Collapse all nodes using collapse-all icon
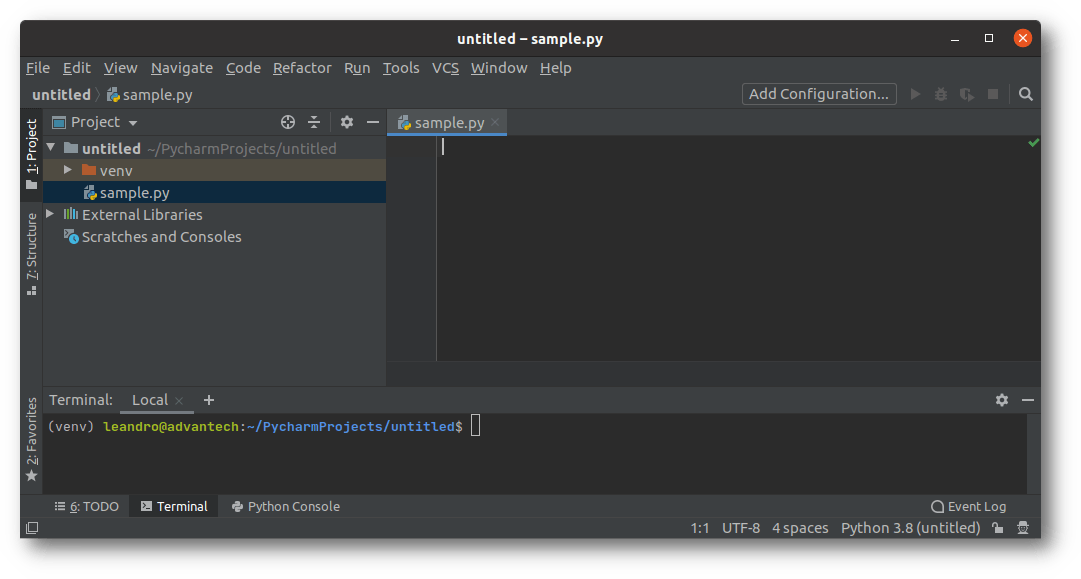 (x=314, y=121)
